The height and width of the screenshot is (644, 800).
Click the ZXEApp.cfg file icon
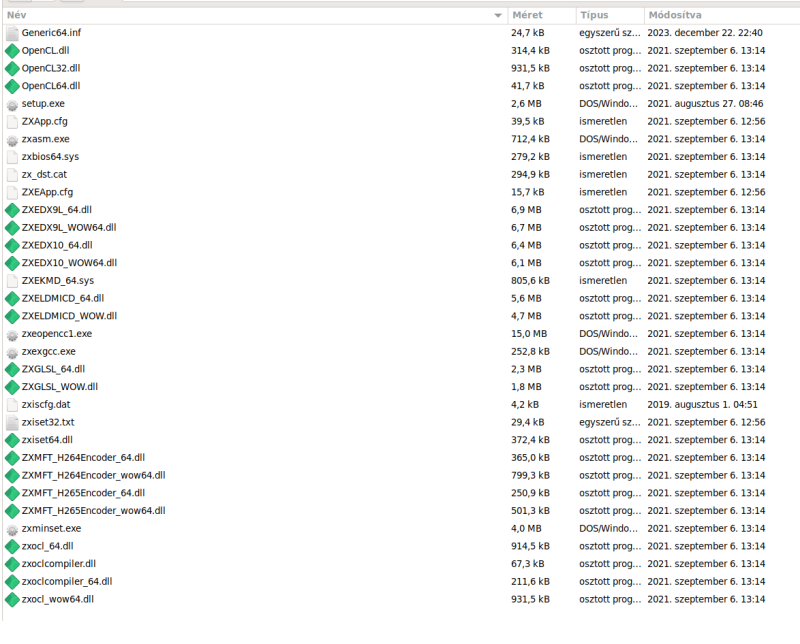click(x=12, y=192)
